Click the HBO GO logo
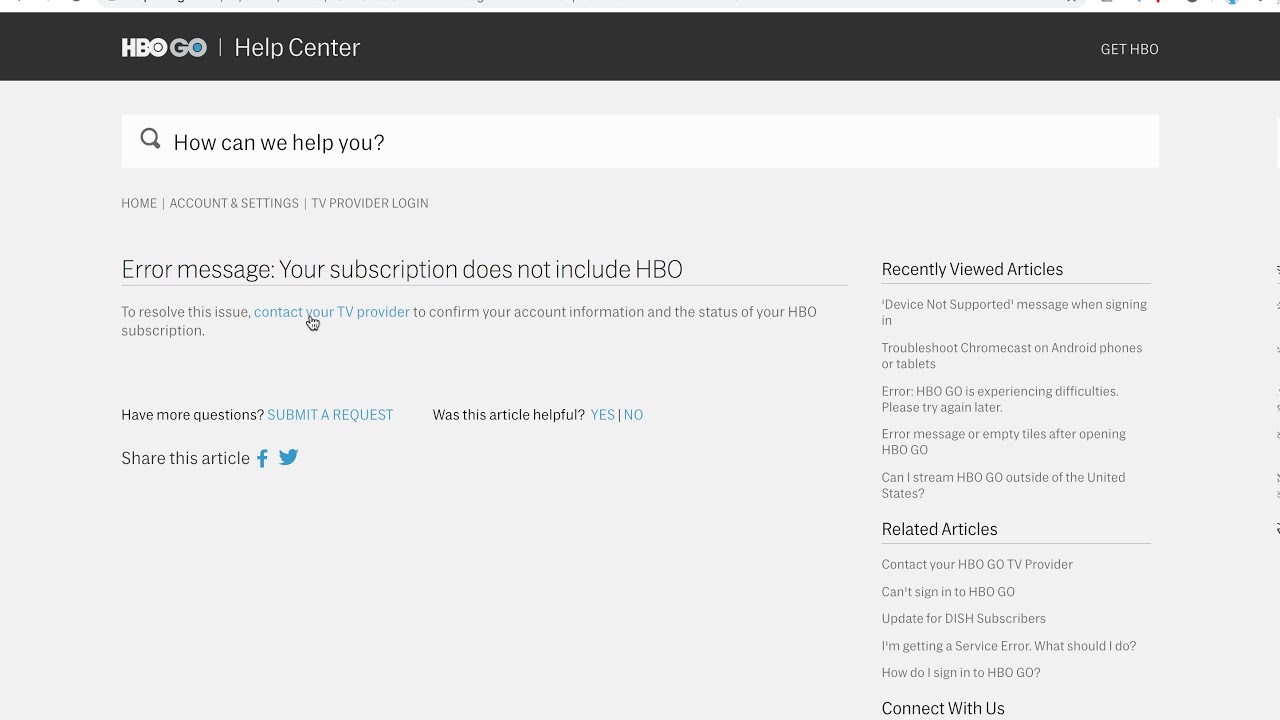The height and width of the screenshot is (720, 1280). (x=164, y=48)
